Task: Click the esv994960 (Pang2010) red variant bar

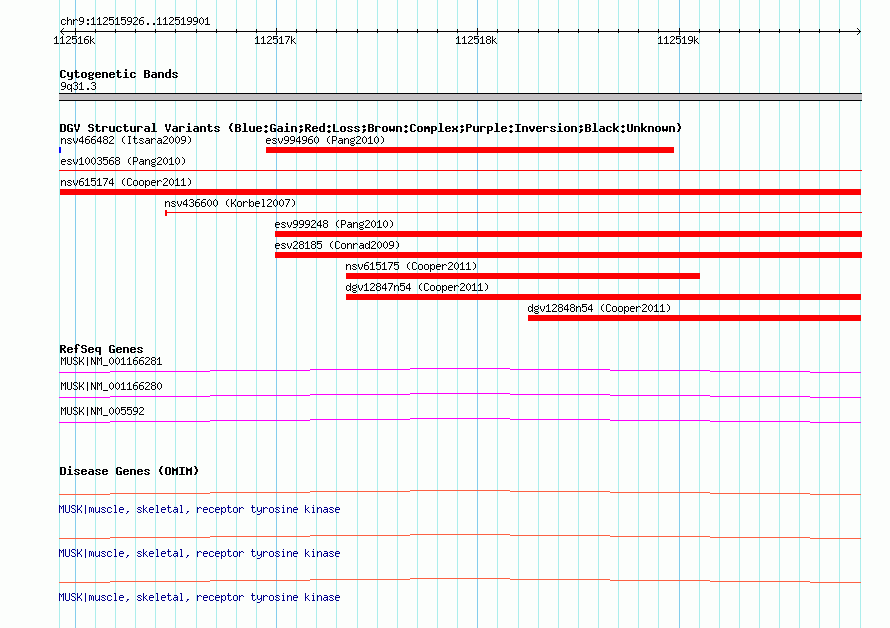Action: click(x=470, y=150)
